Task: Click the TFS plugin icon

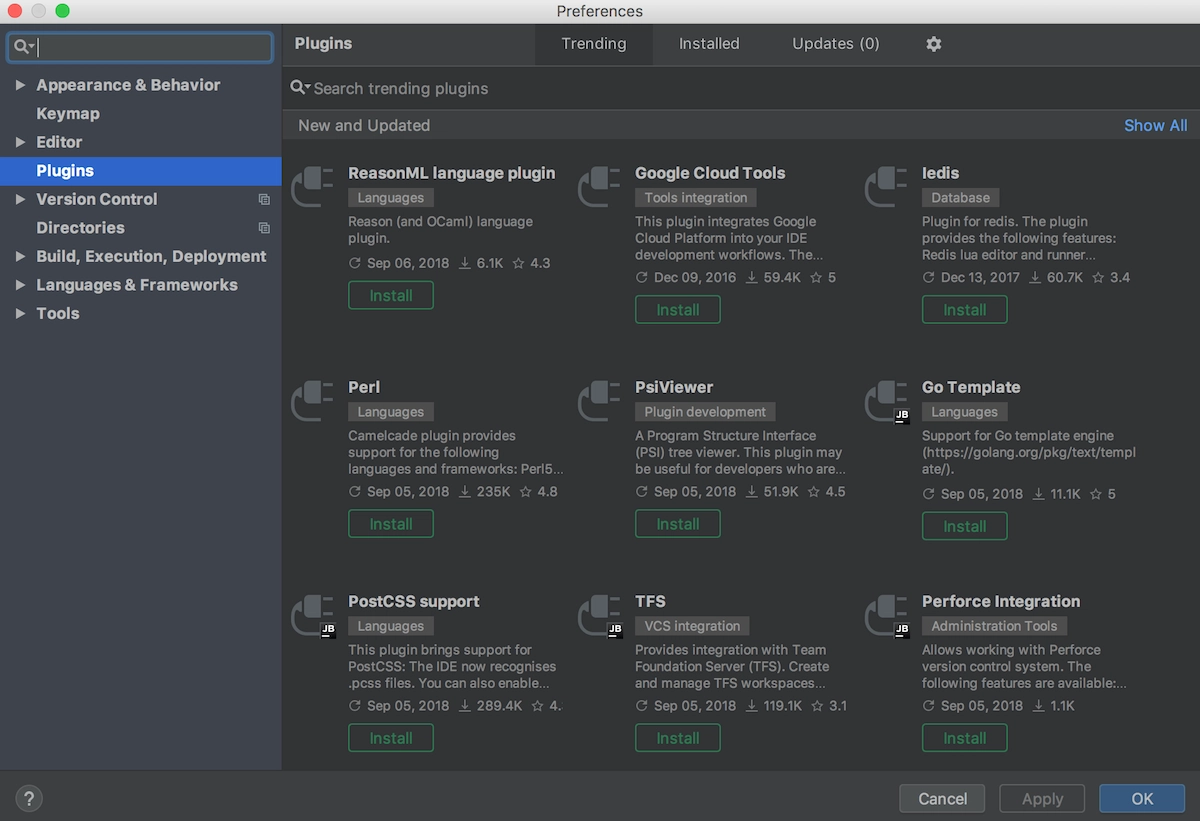Action: click(599, 615)
